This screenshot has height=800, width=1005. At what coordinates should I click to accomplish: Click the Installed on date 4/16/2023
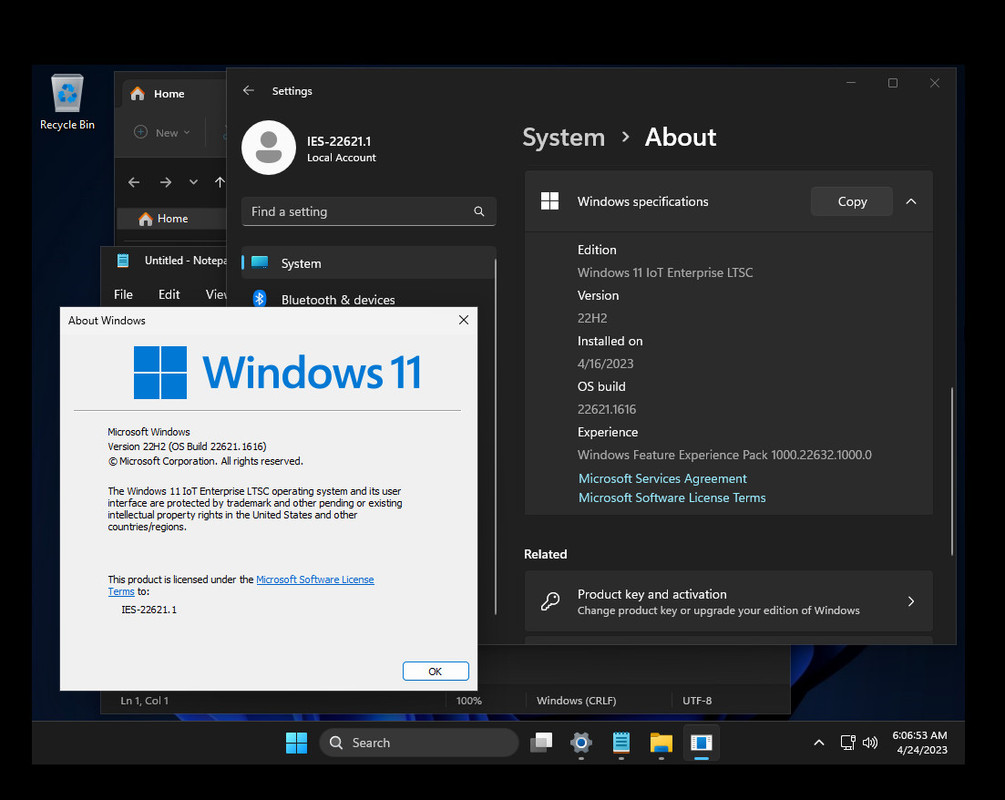click(x=605, y=363)
